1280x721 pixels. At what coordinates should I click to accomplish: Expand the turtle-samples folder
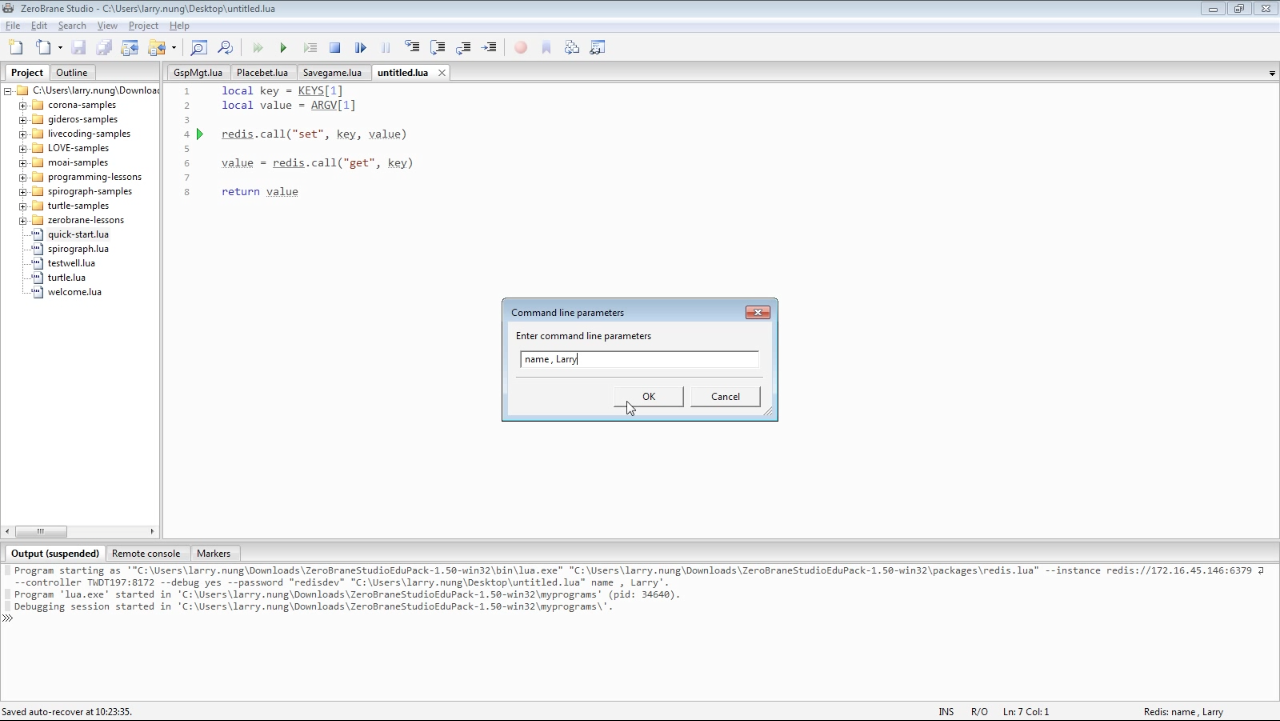point(23,206)
